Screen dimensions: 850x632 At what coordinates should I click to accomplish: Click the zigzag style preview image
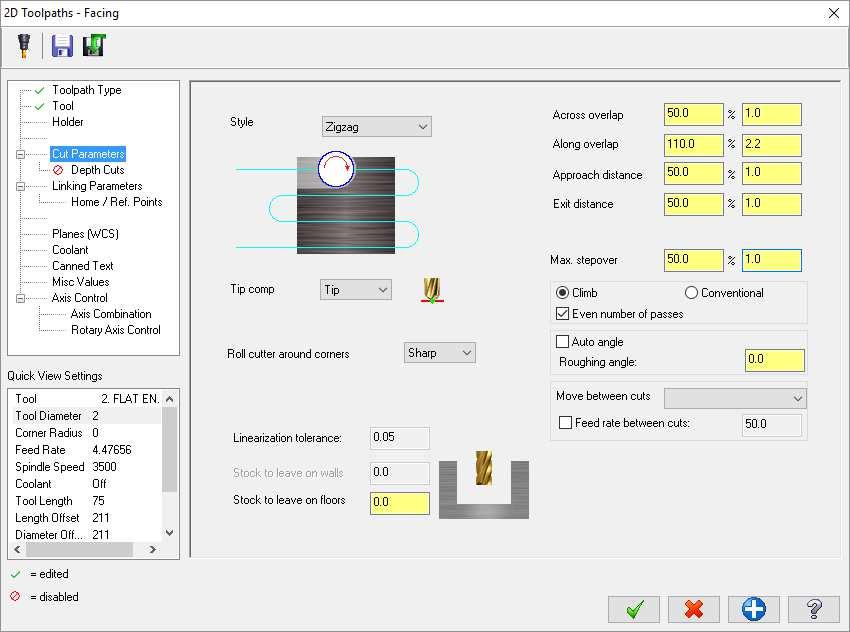pyautogui.click(x=327, y=202)
